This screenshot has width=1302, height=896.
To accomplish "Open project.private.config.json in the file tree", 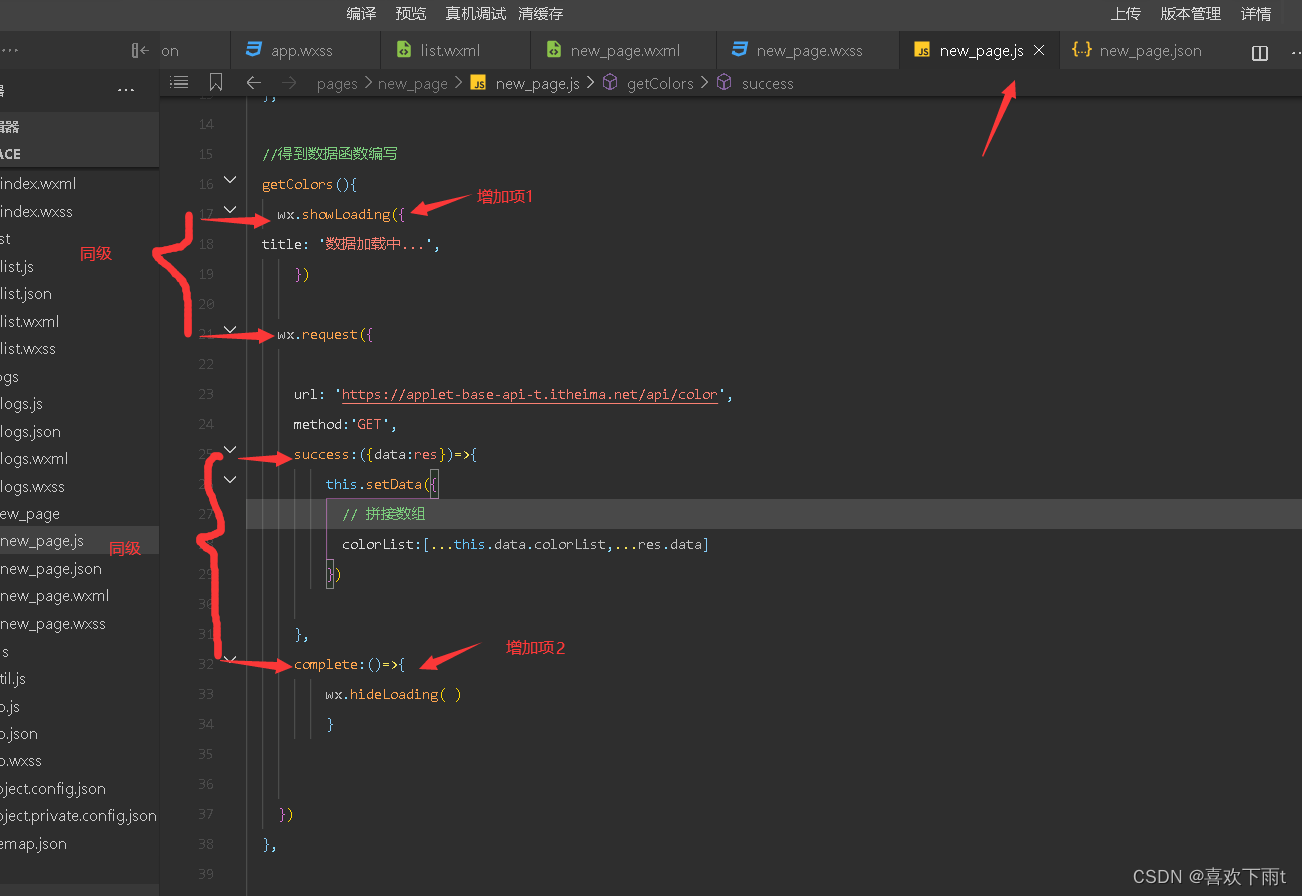I will [x=79, y=816].
